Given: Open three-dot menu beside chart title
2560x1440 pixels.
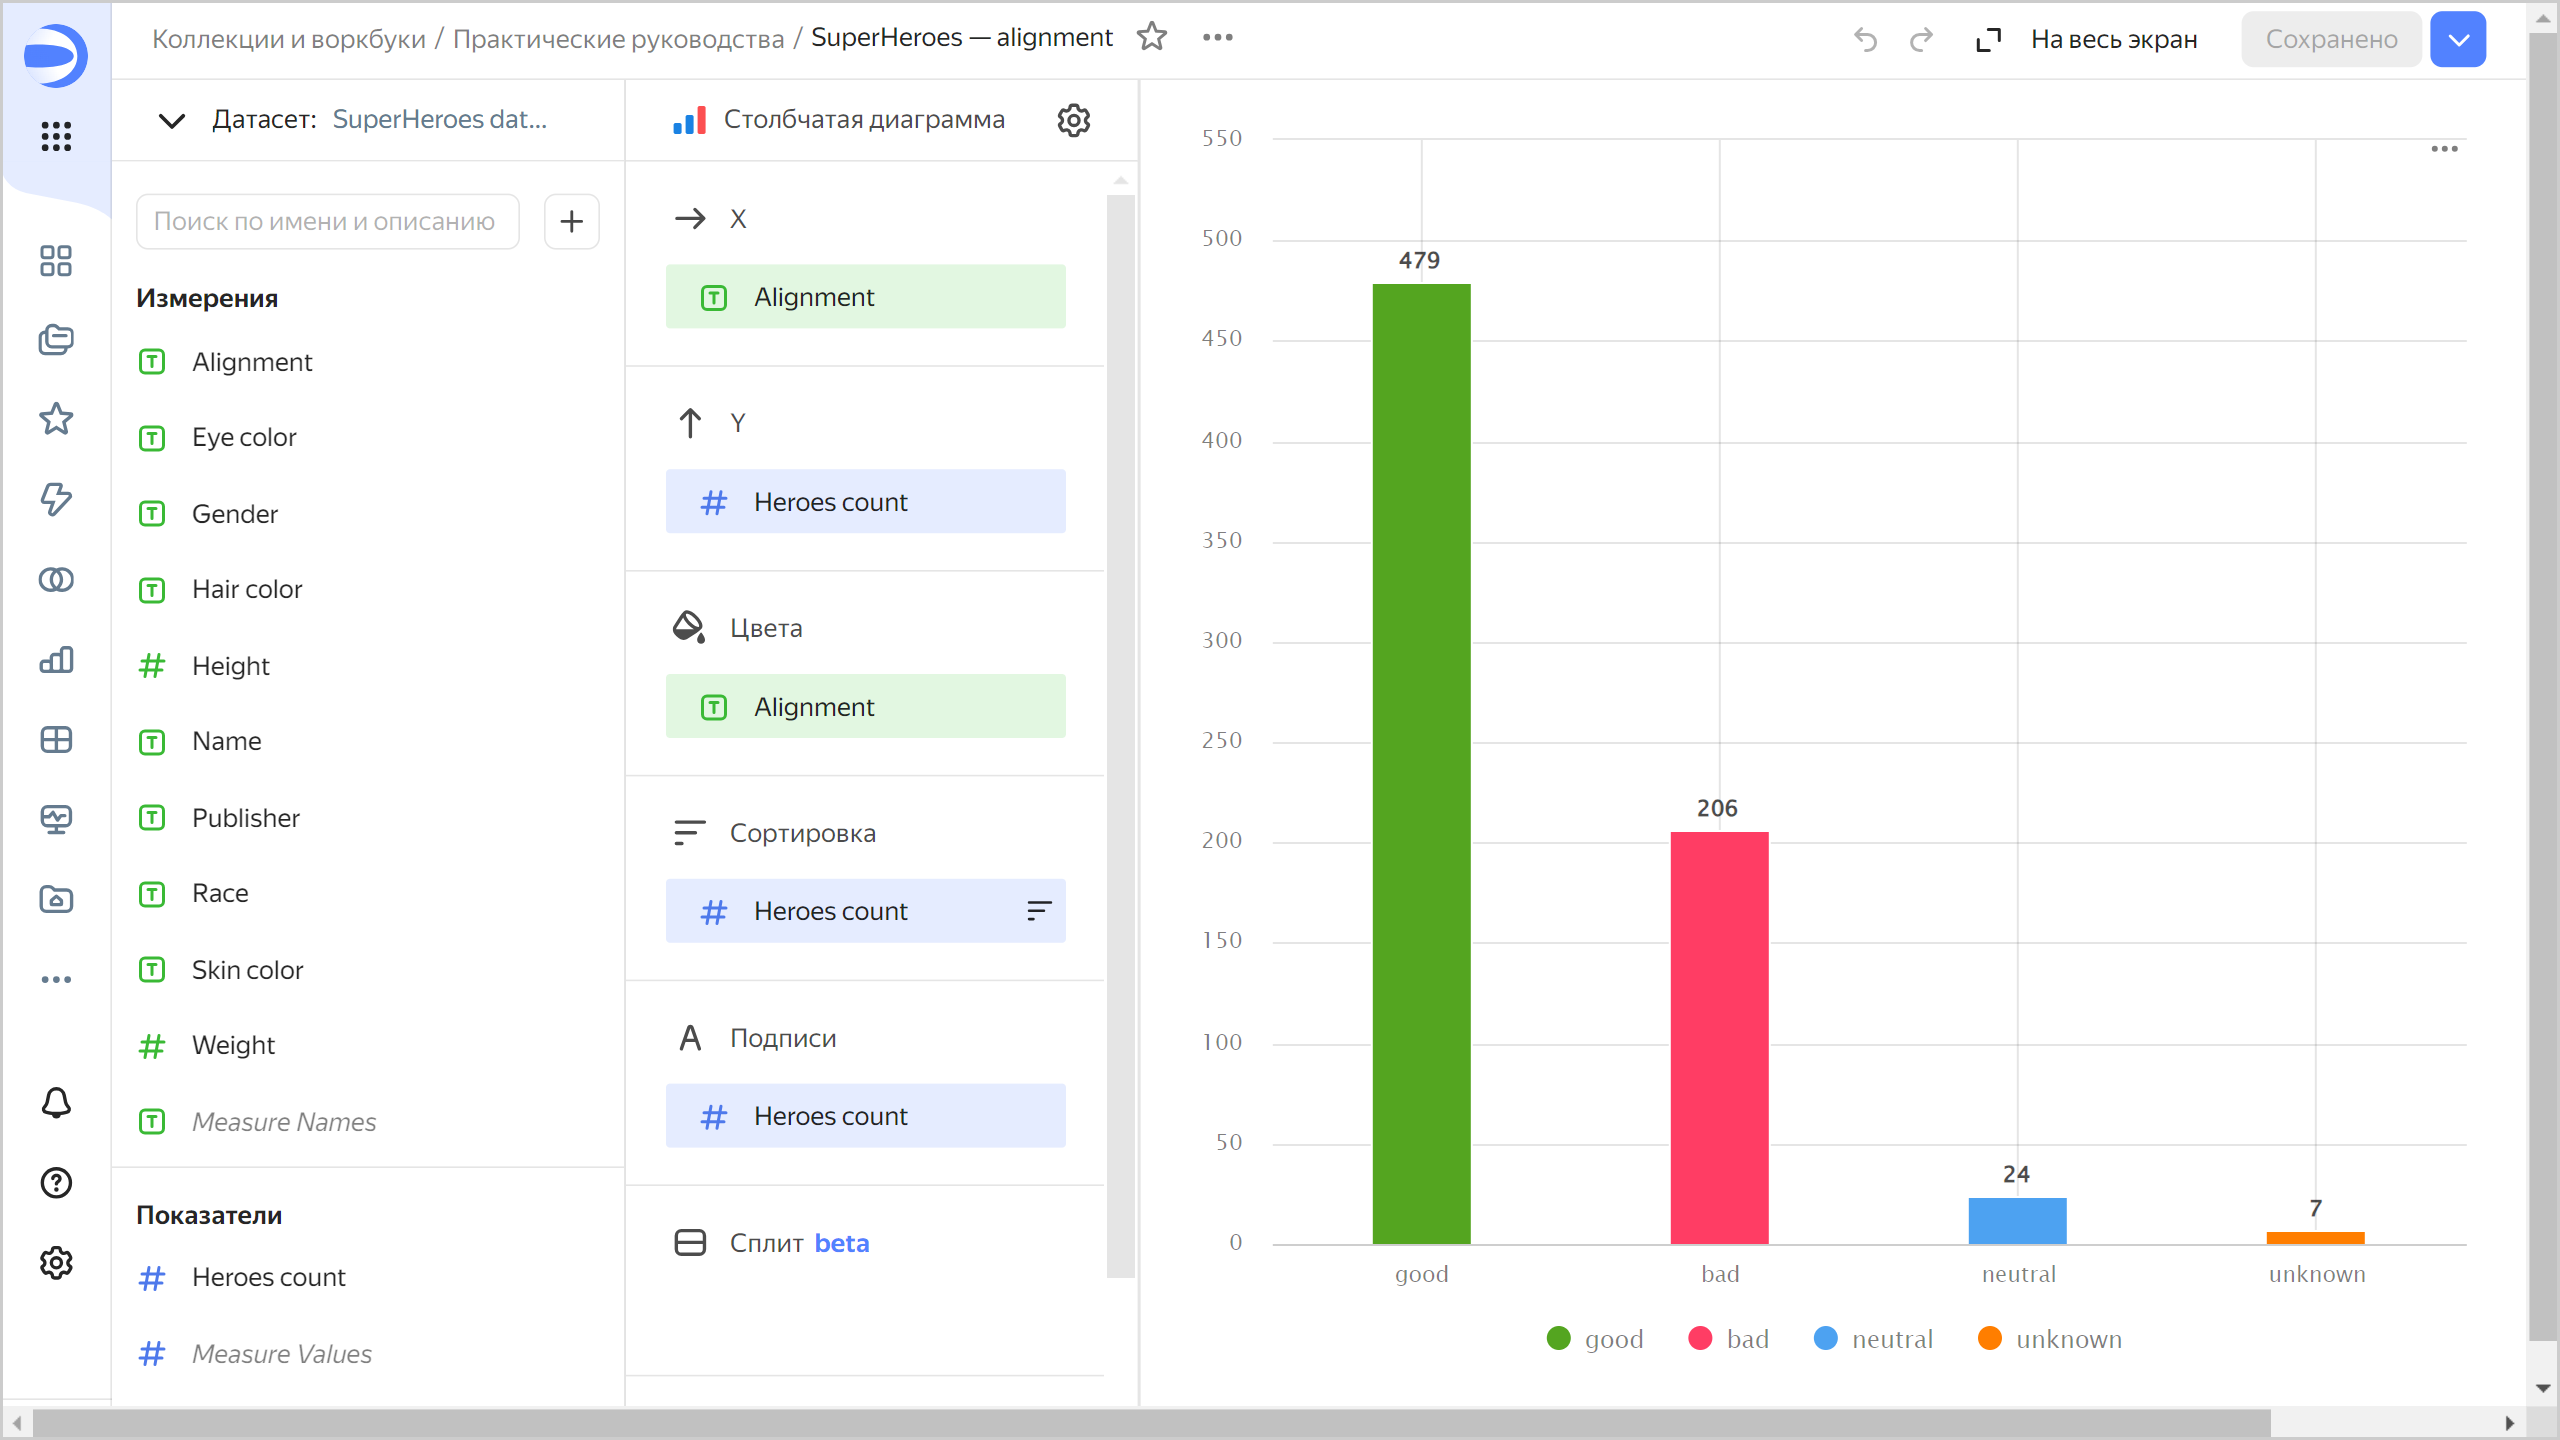Looking at the screenshot, I should [1217, 37].
